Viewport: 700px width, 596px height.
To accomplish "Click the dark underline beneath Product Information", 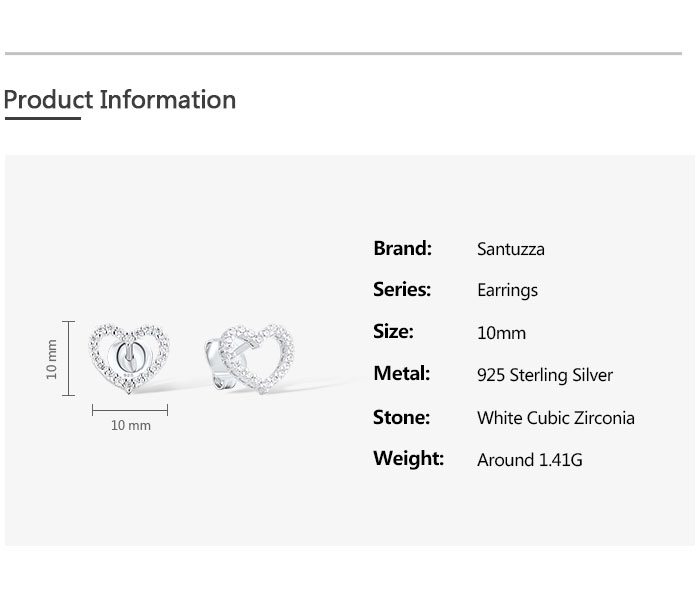I will point(42,119).
